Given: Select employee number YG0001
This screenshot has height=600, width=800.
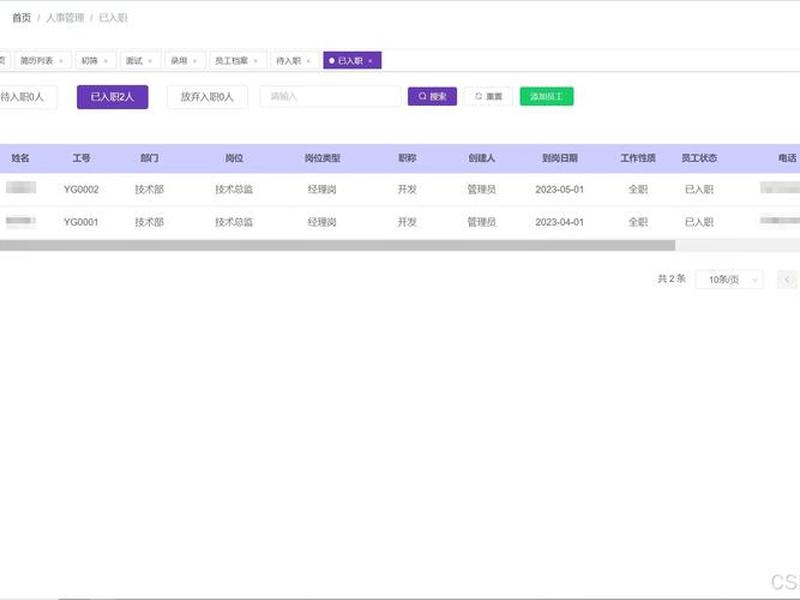Looking at the screenshot, I should [81, 222].
